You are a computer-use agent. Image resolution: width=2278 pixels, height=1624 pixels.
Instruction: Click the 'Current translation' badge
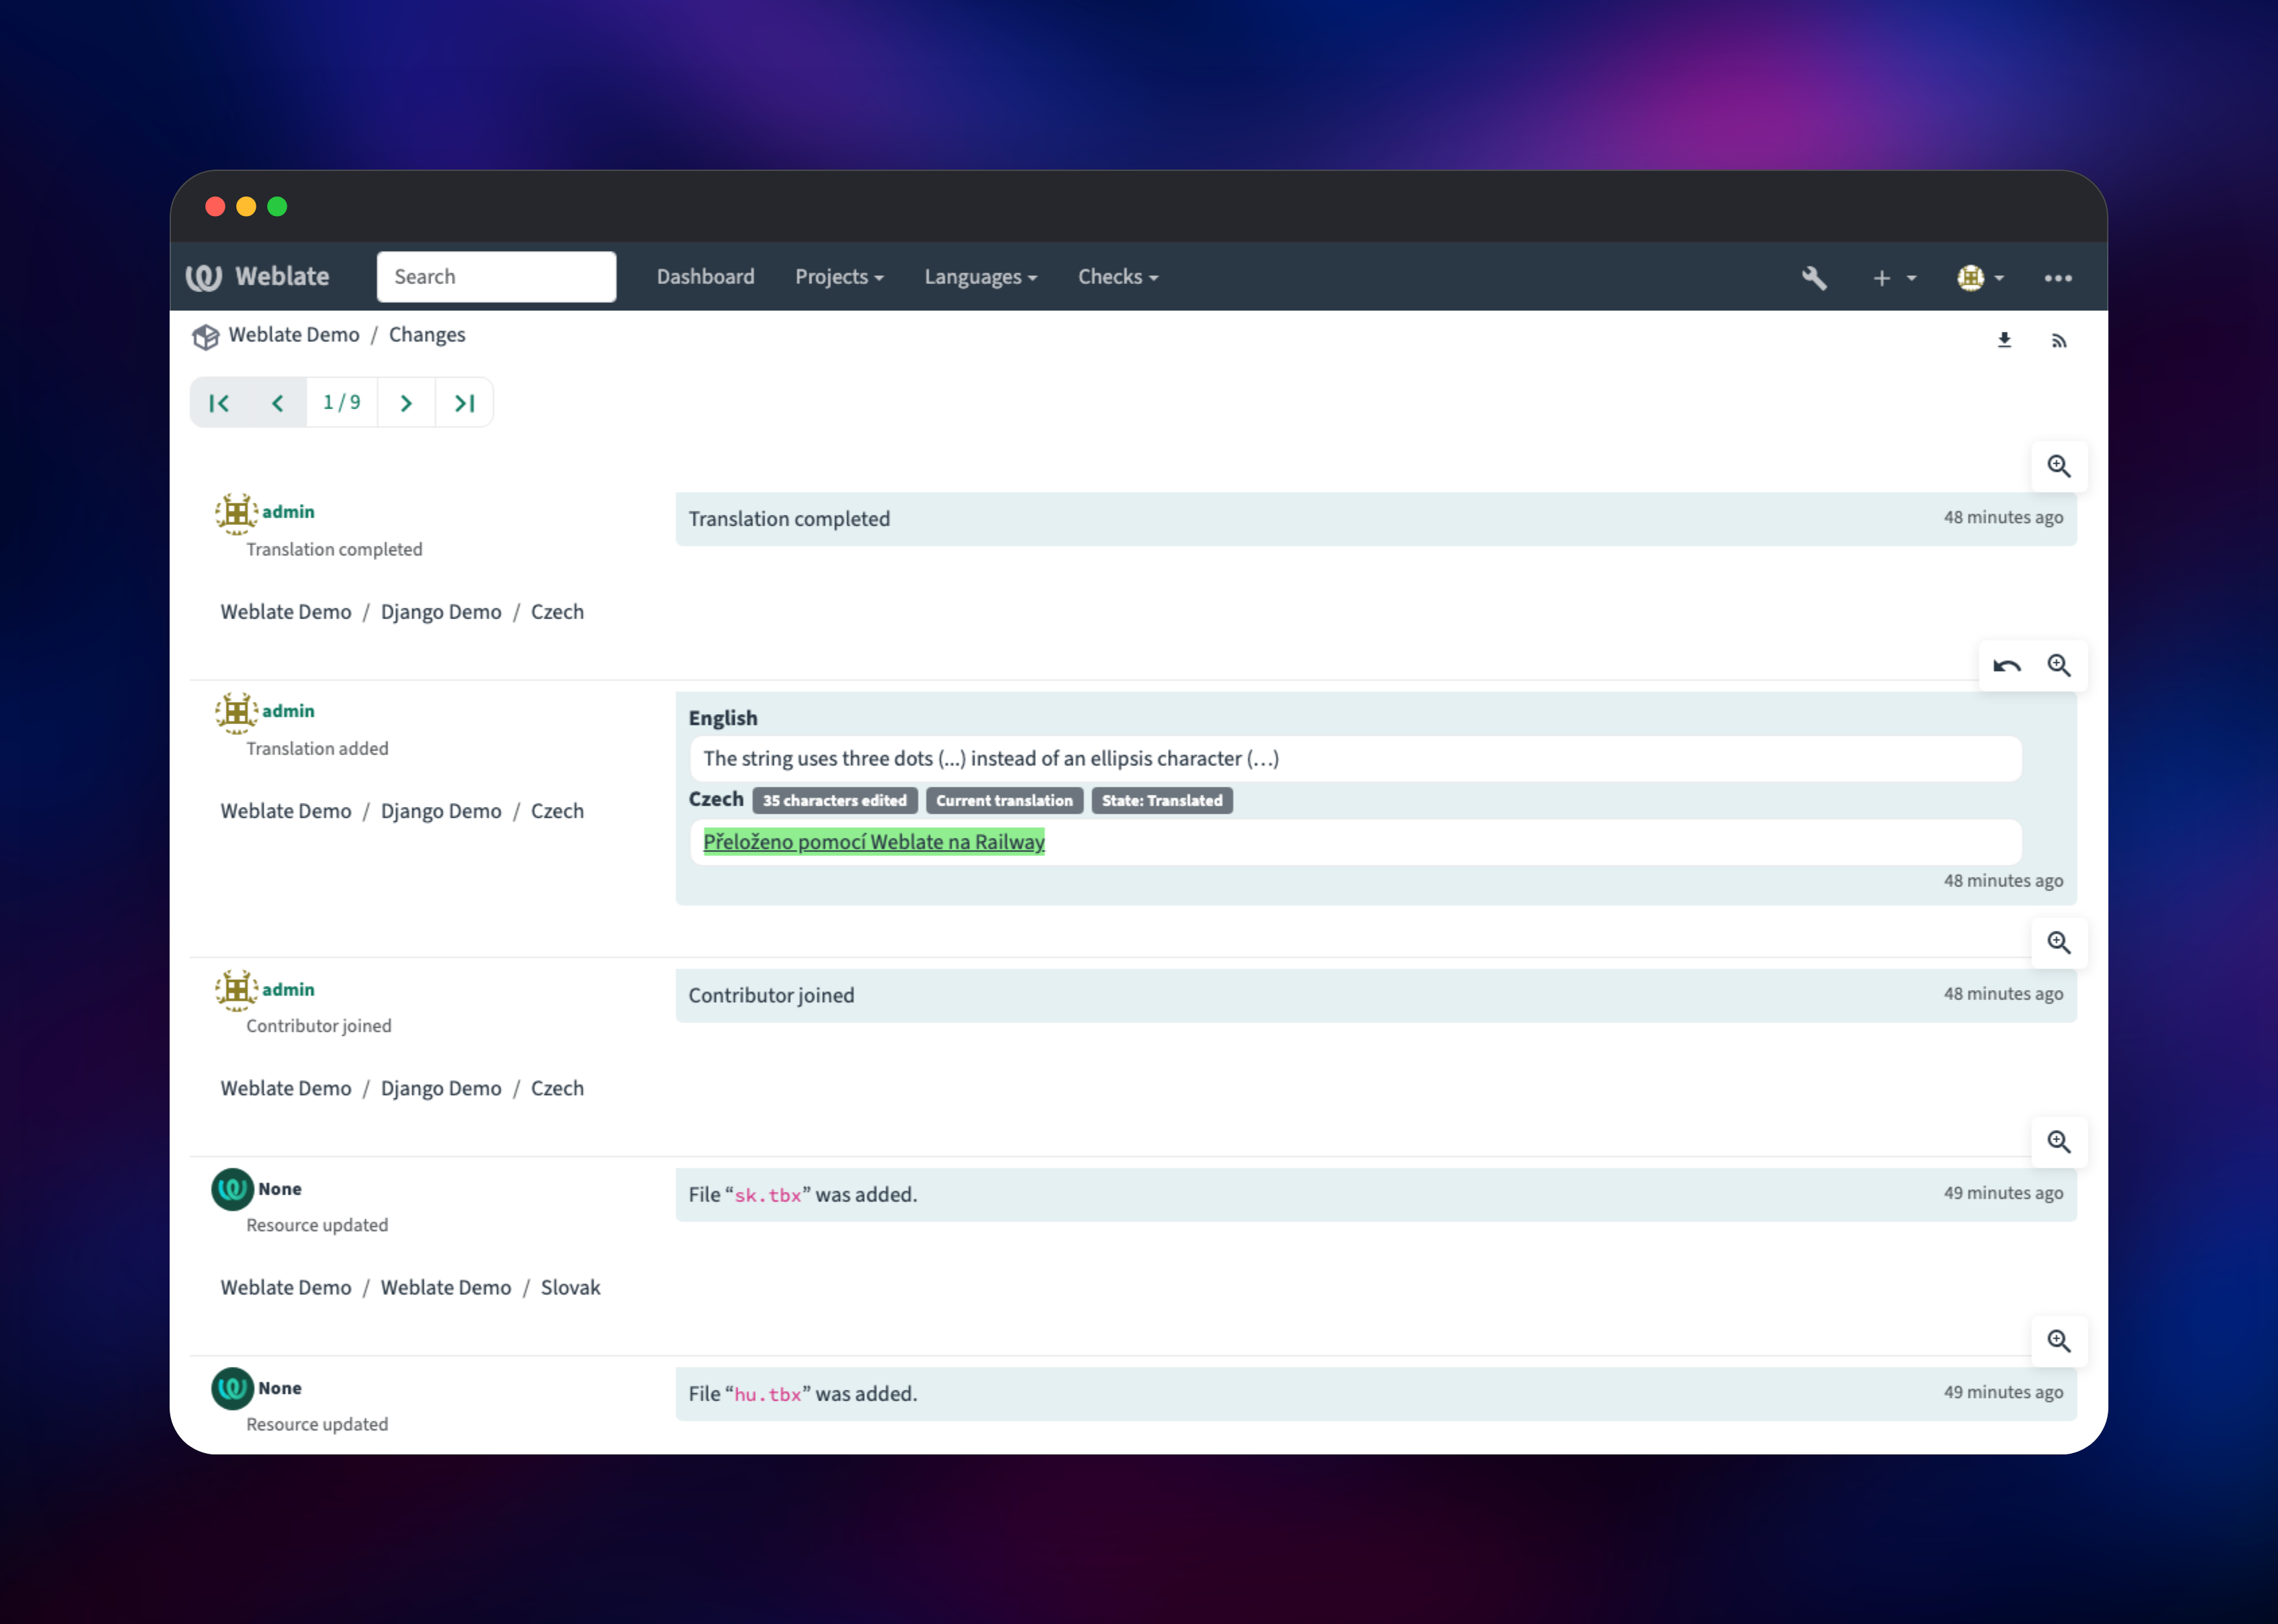click(1004, 801)
